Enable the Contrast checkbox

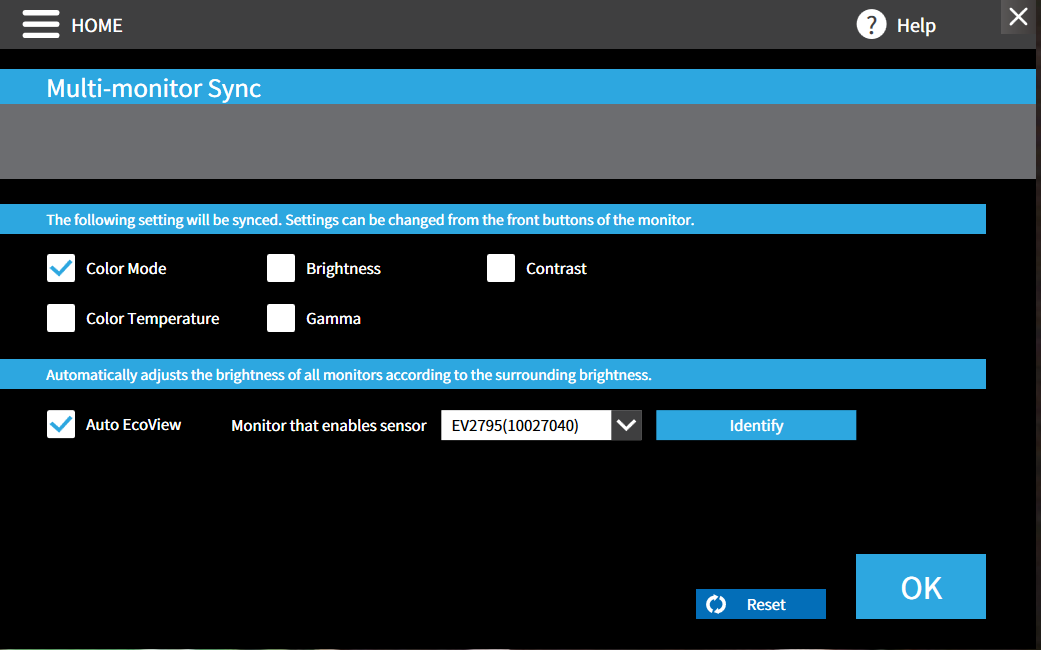pos(501,268)
